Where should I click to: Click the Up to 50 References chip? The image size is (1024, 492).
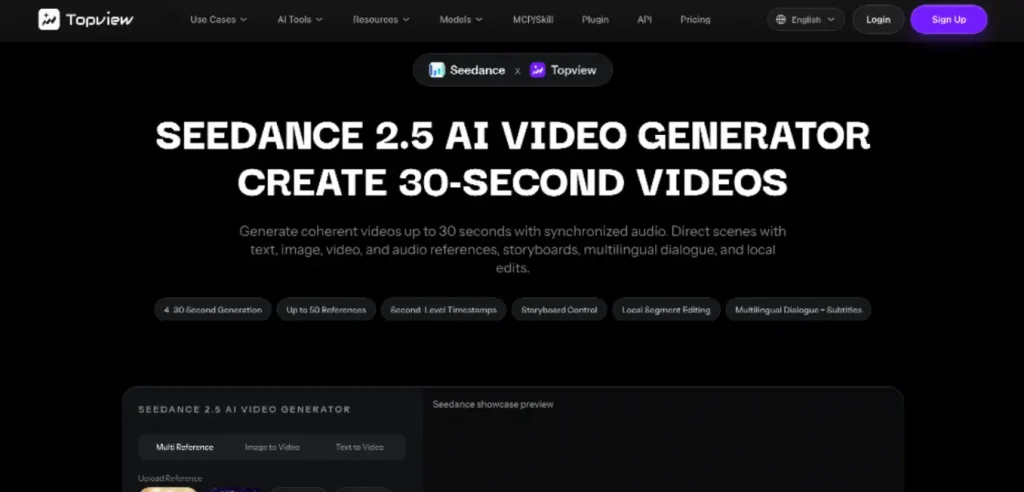click(326, 310)
